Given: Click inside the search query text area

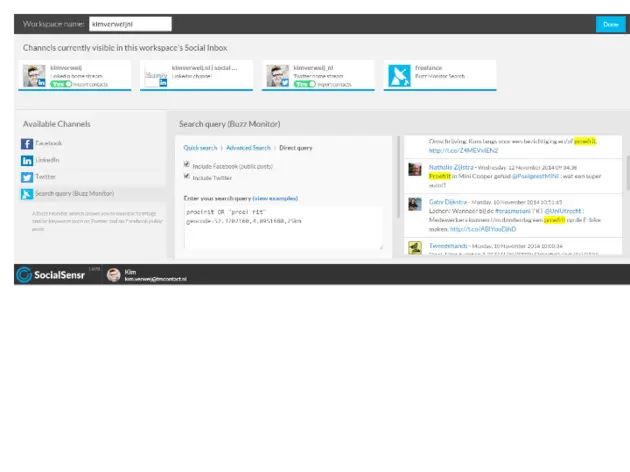Looking at the screenshot, I should pyautogui.click(x=283, y=227).
